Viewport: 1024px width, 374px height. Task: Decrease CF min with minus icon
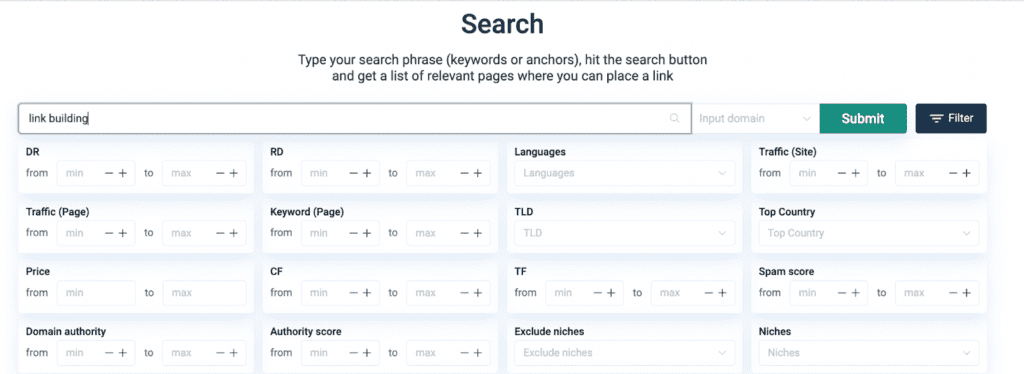point(353,293)
